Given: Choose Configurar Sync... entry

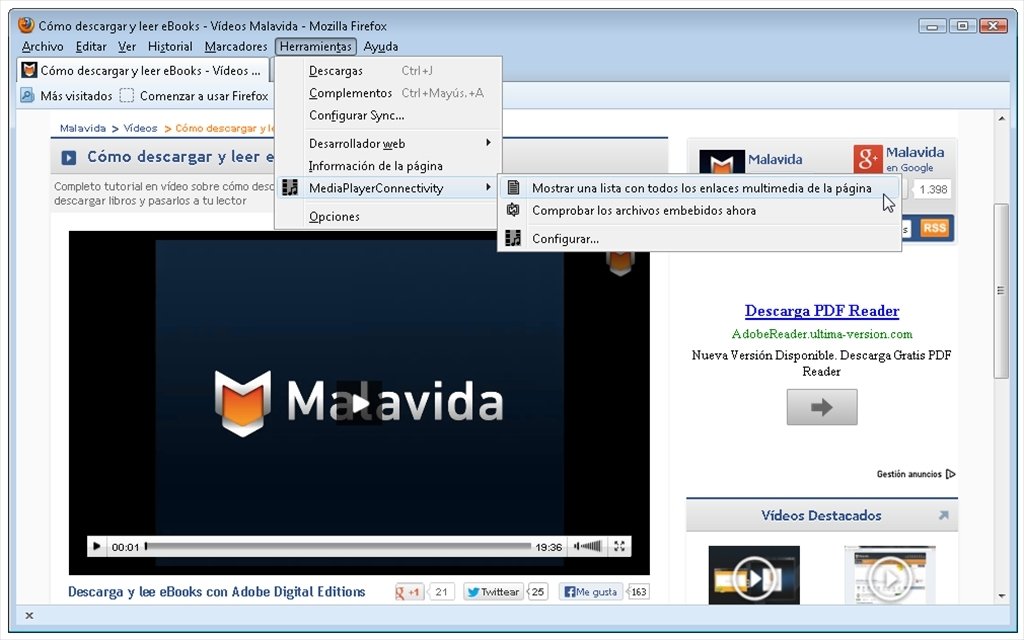Looking at the screenshot, I should click(389, 115).
